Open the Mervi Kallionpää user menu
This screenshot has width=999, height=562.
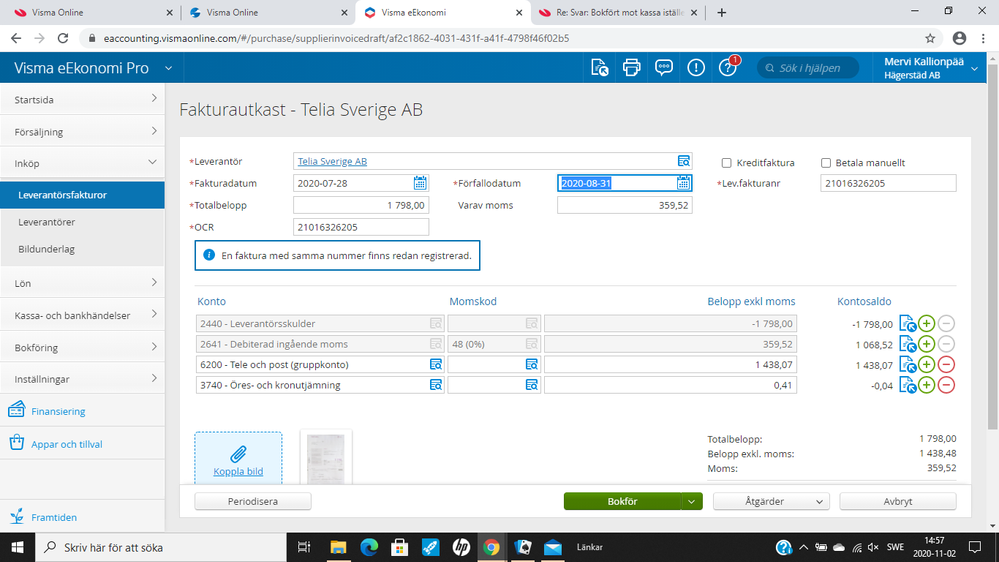931,68
